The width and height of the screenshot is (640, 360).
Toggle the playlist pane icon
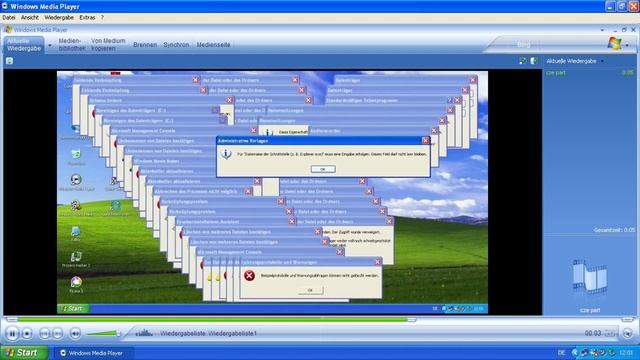(534, 61)
